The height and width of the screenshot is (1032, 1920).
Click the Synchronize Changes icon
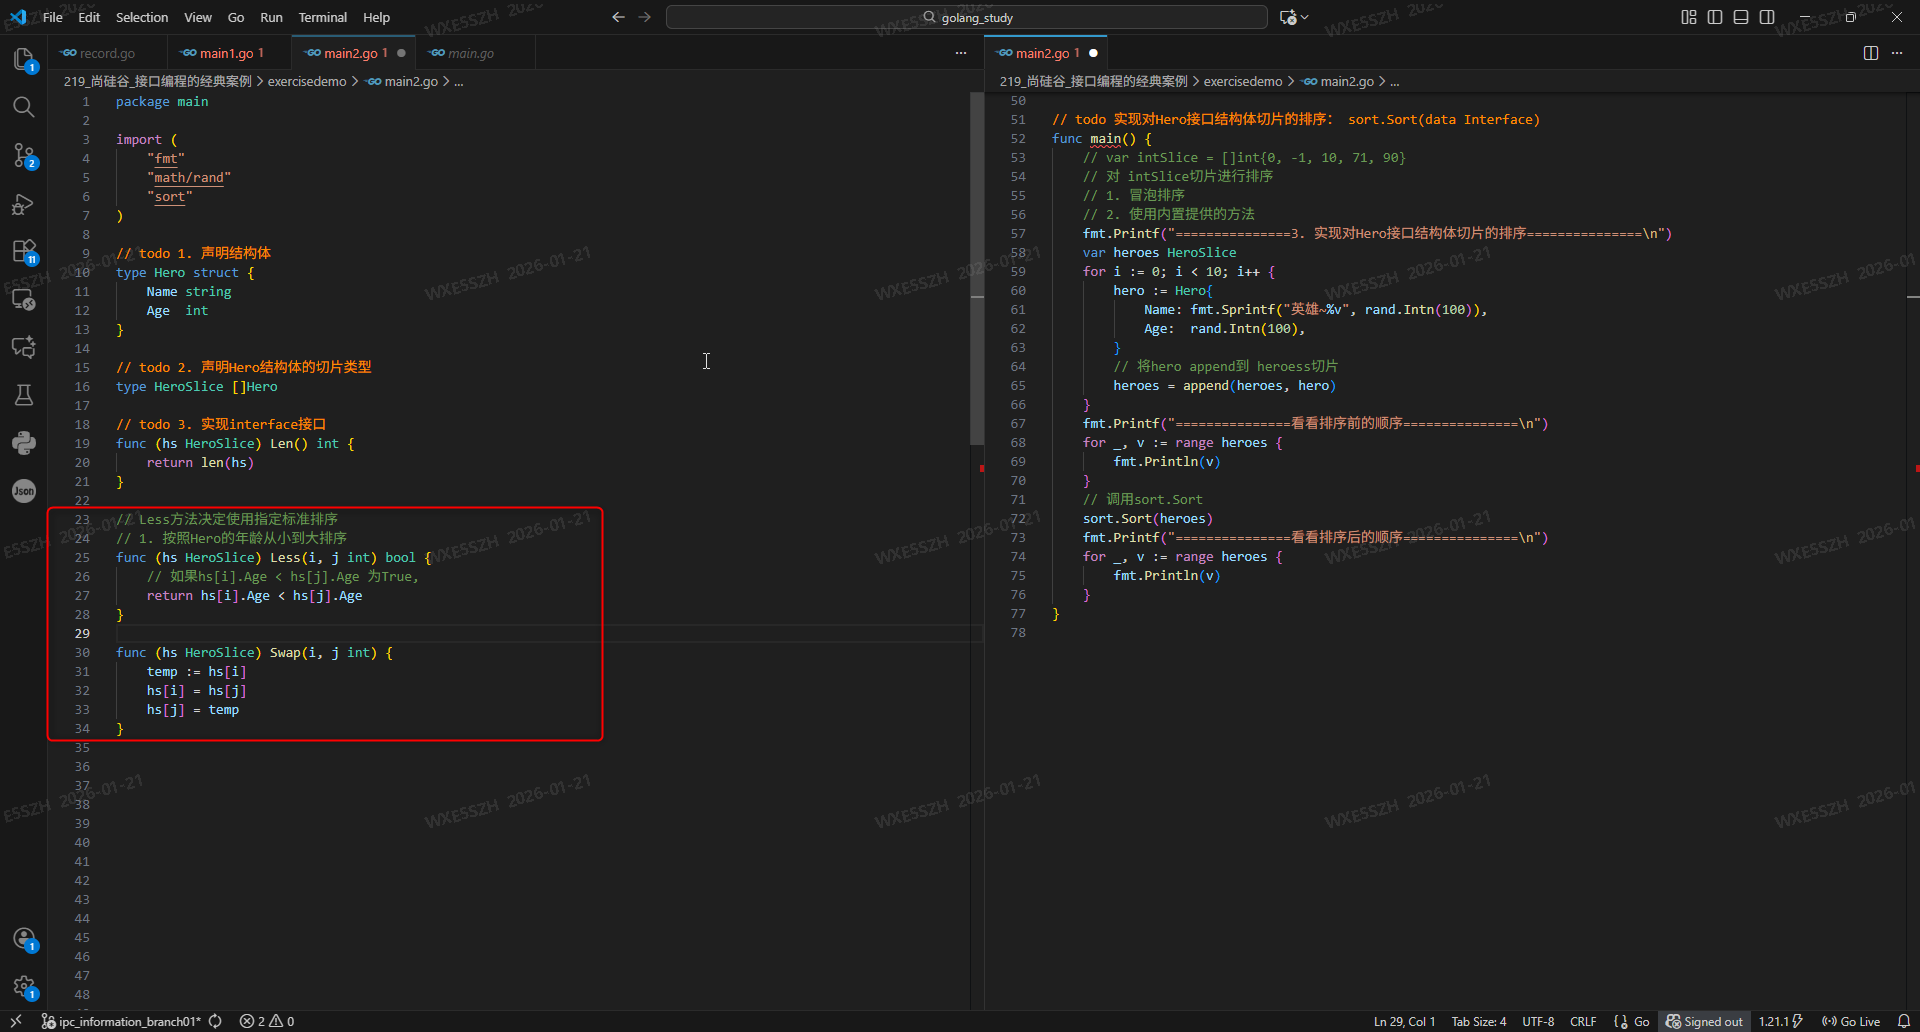click(x=215, y=1021)
